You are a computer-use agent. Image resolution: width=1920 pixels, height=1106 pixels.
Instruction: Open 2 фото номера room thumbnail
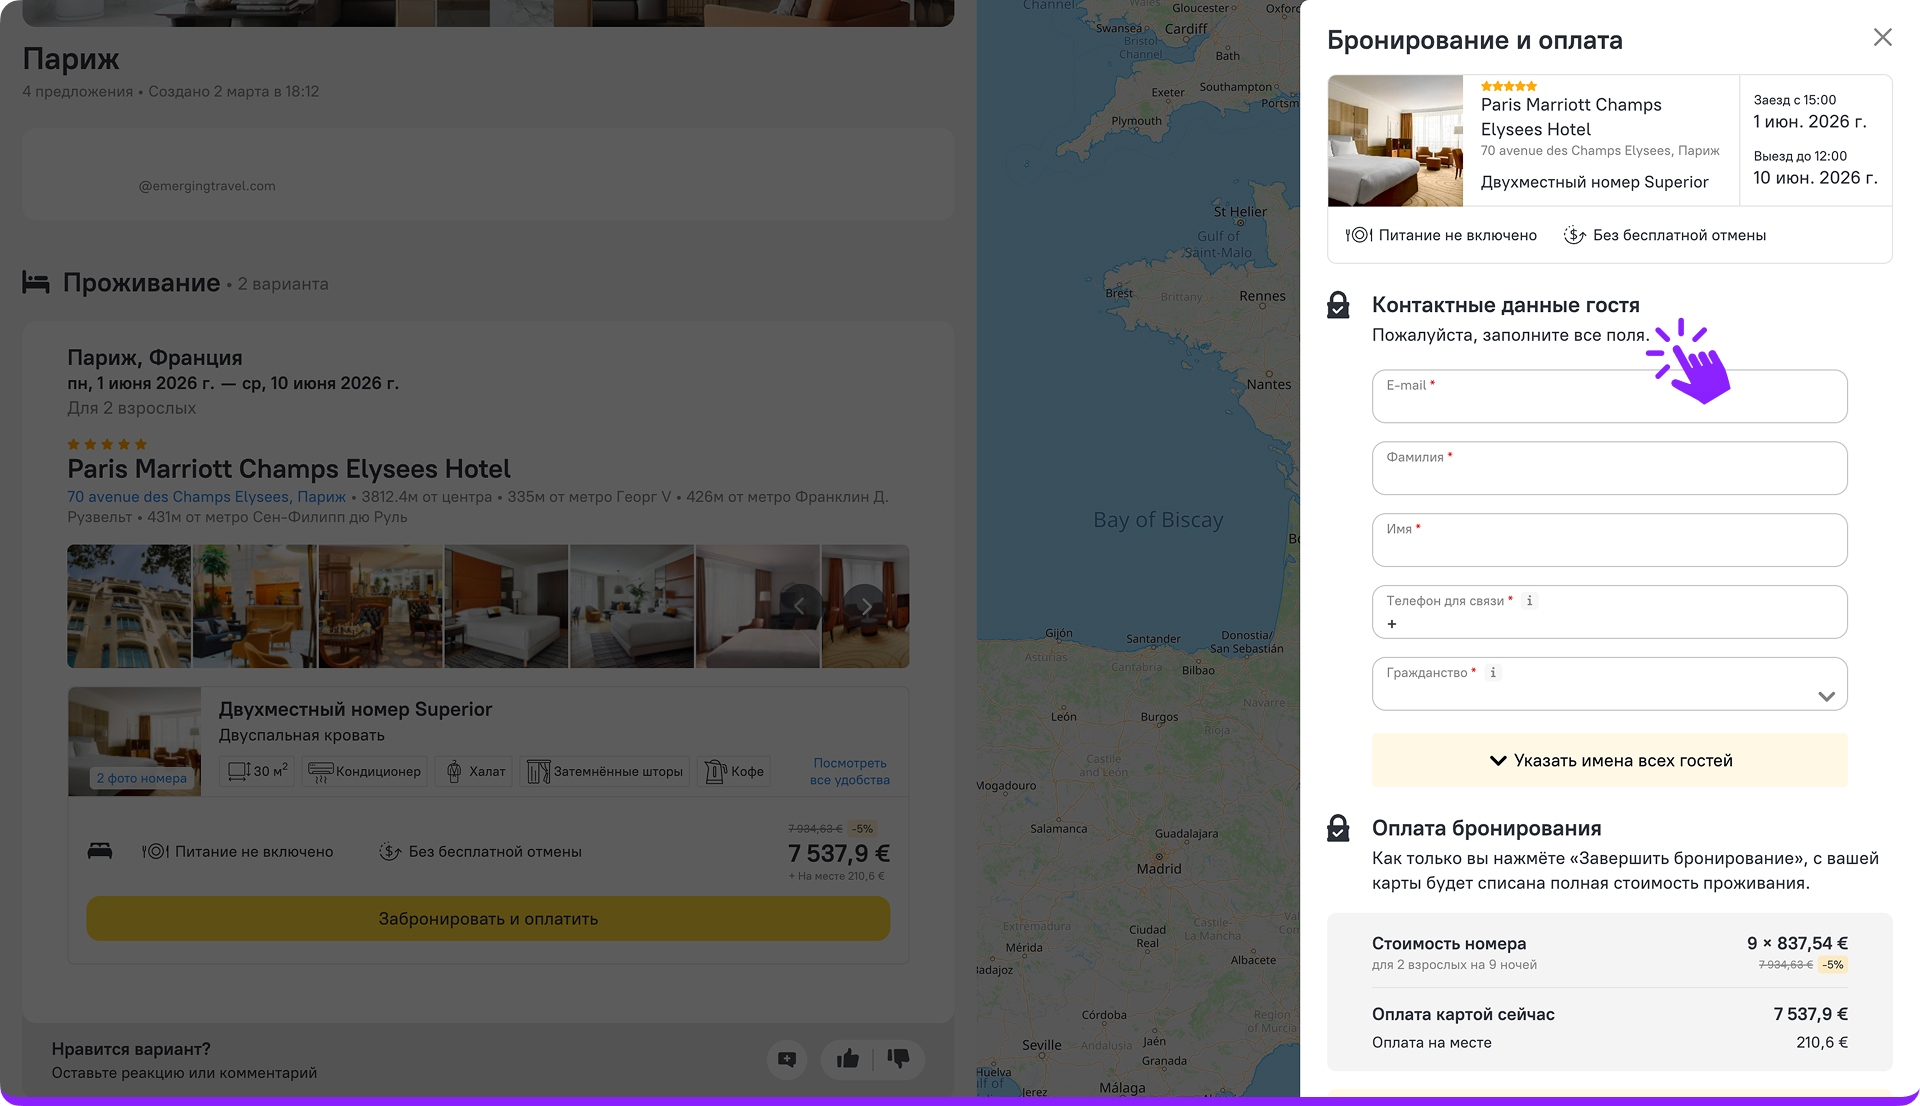(141, 778)
